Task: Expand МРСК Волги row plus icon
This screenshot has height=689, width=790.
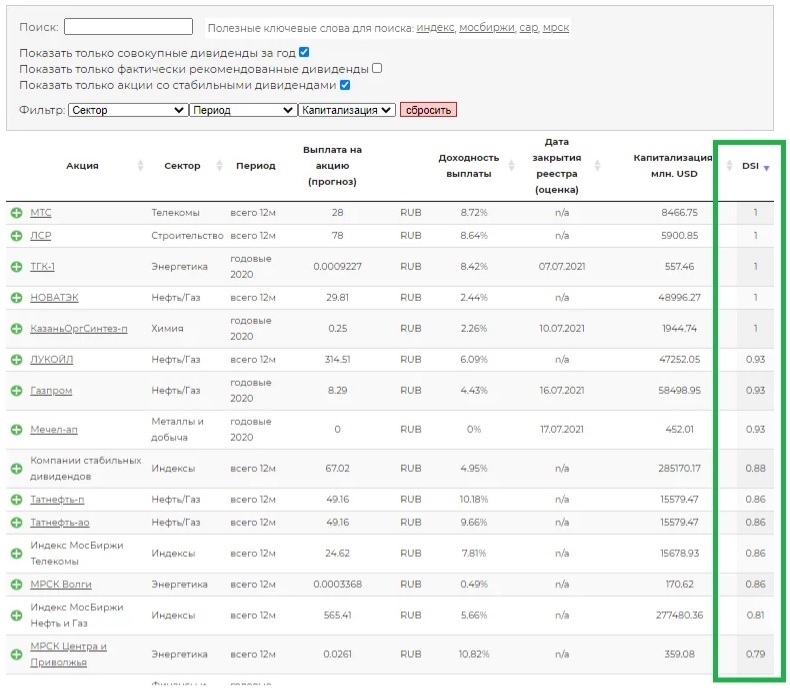Action: click(17, 584)
